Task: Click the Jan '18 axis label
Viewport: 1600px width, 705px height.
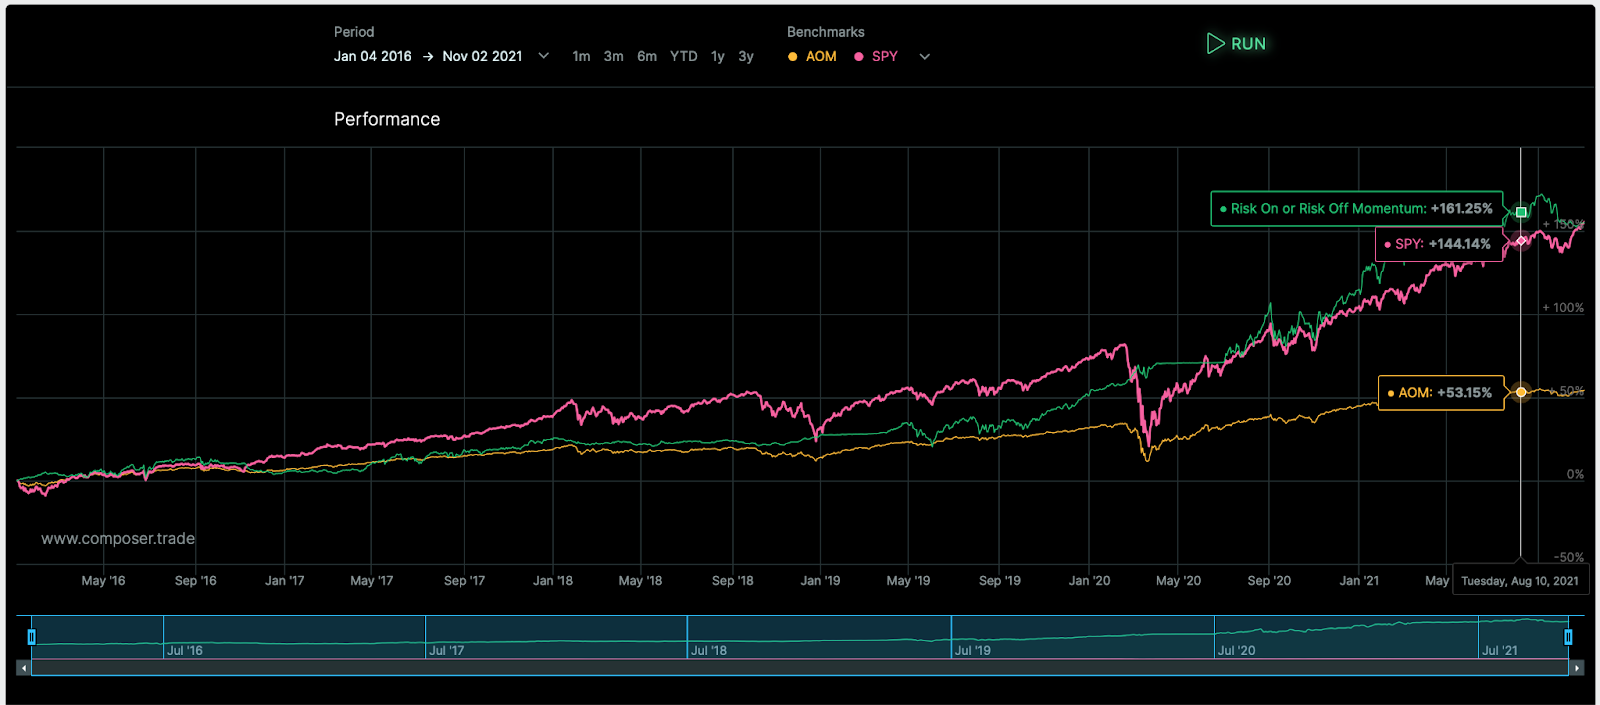Action: coord(553,581)
